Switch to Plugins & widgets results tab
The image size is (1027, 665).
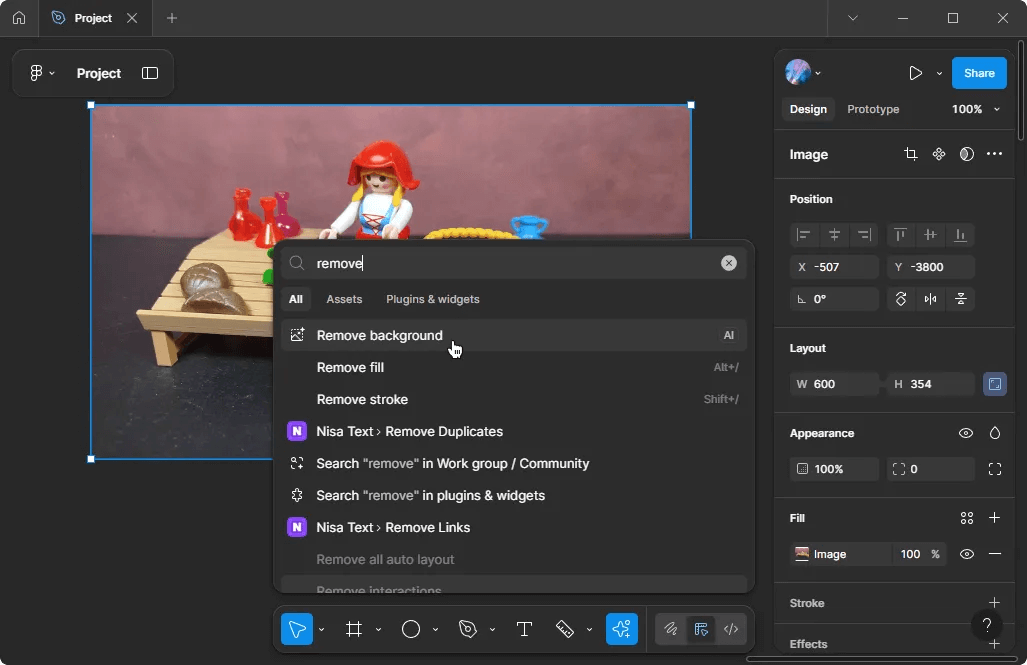pyautogui.click(x=433, y=299)
